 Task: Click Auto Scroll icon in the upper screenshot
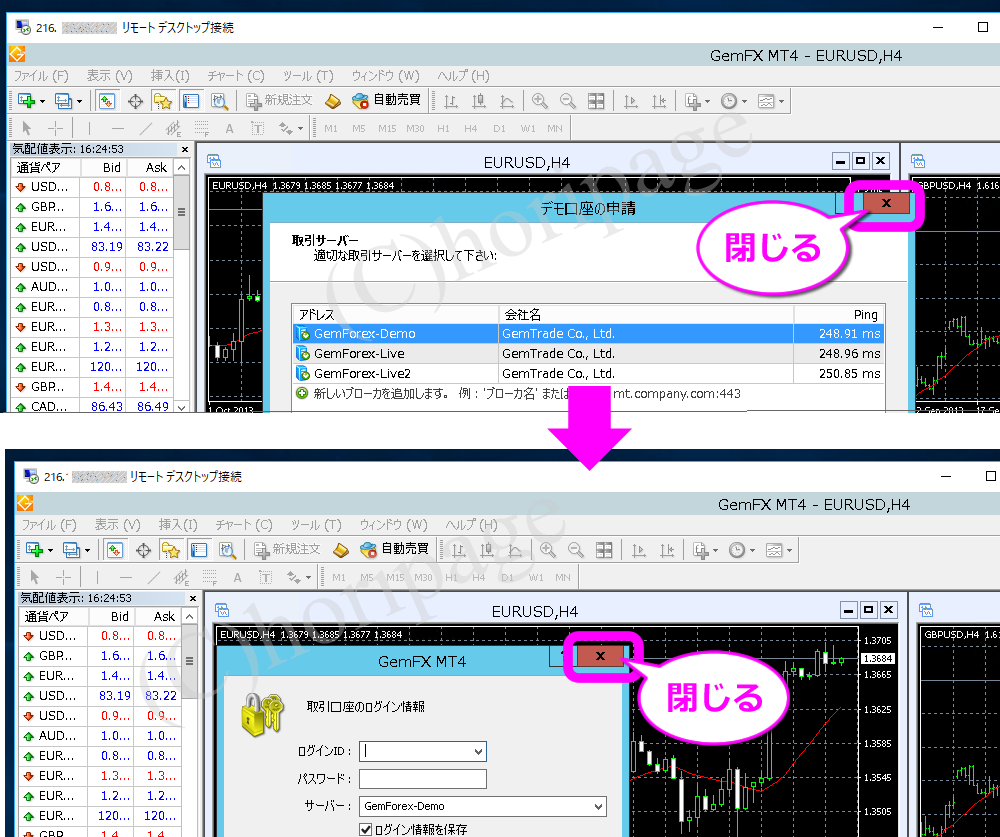coord(631,101)
